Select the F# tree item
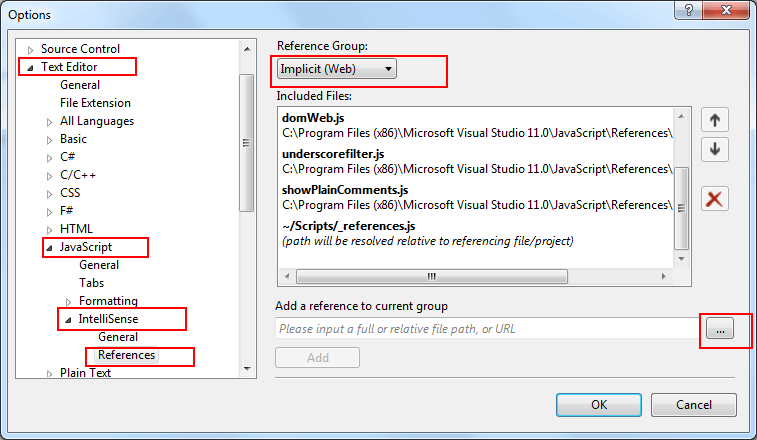Screen dimensions: 757x440 pyautogui.click(x=67, y=211)
